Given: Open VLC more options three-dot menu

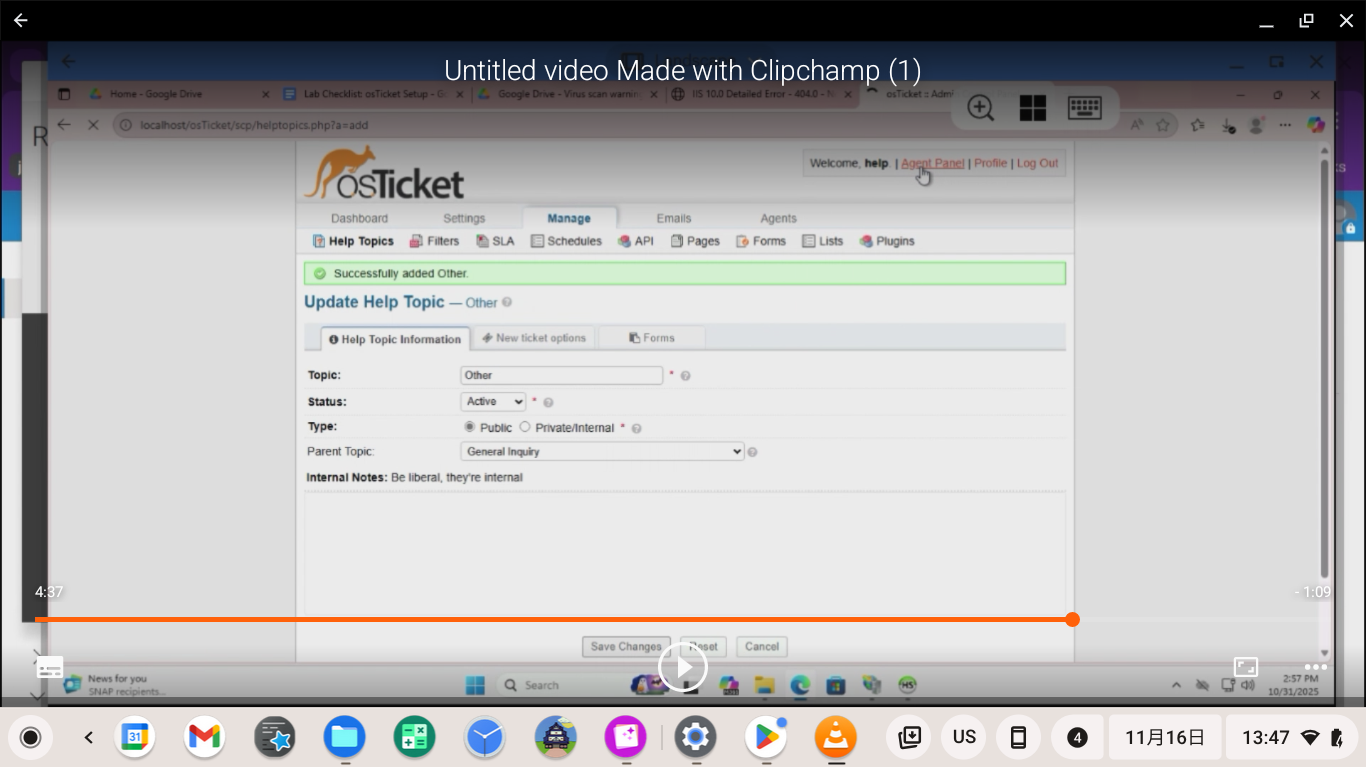Looking at the screenshot, I should [1316, 667].
